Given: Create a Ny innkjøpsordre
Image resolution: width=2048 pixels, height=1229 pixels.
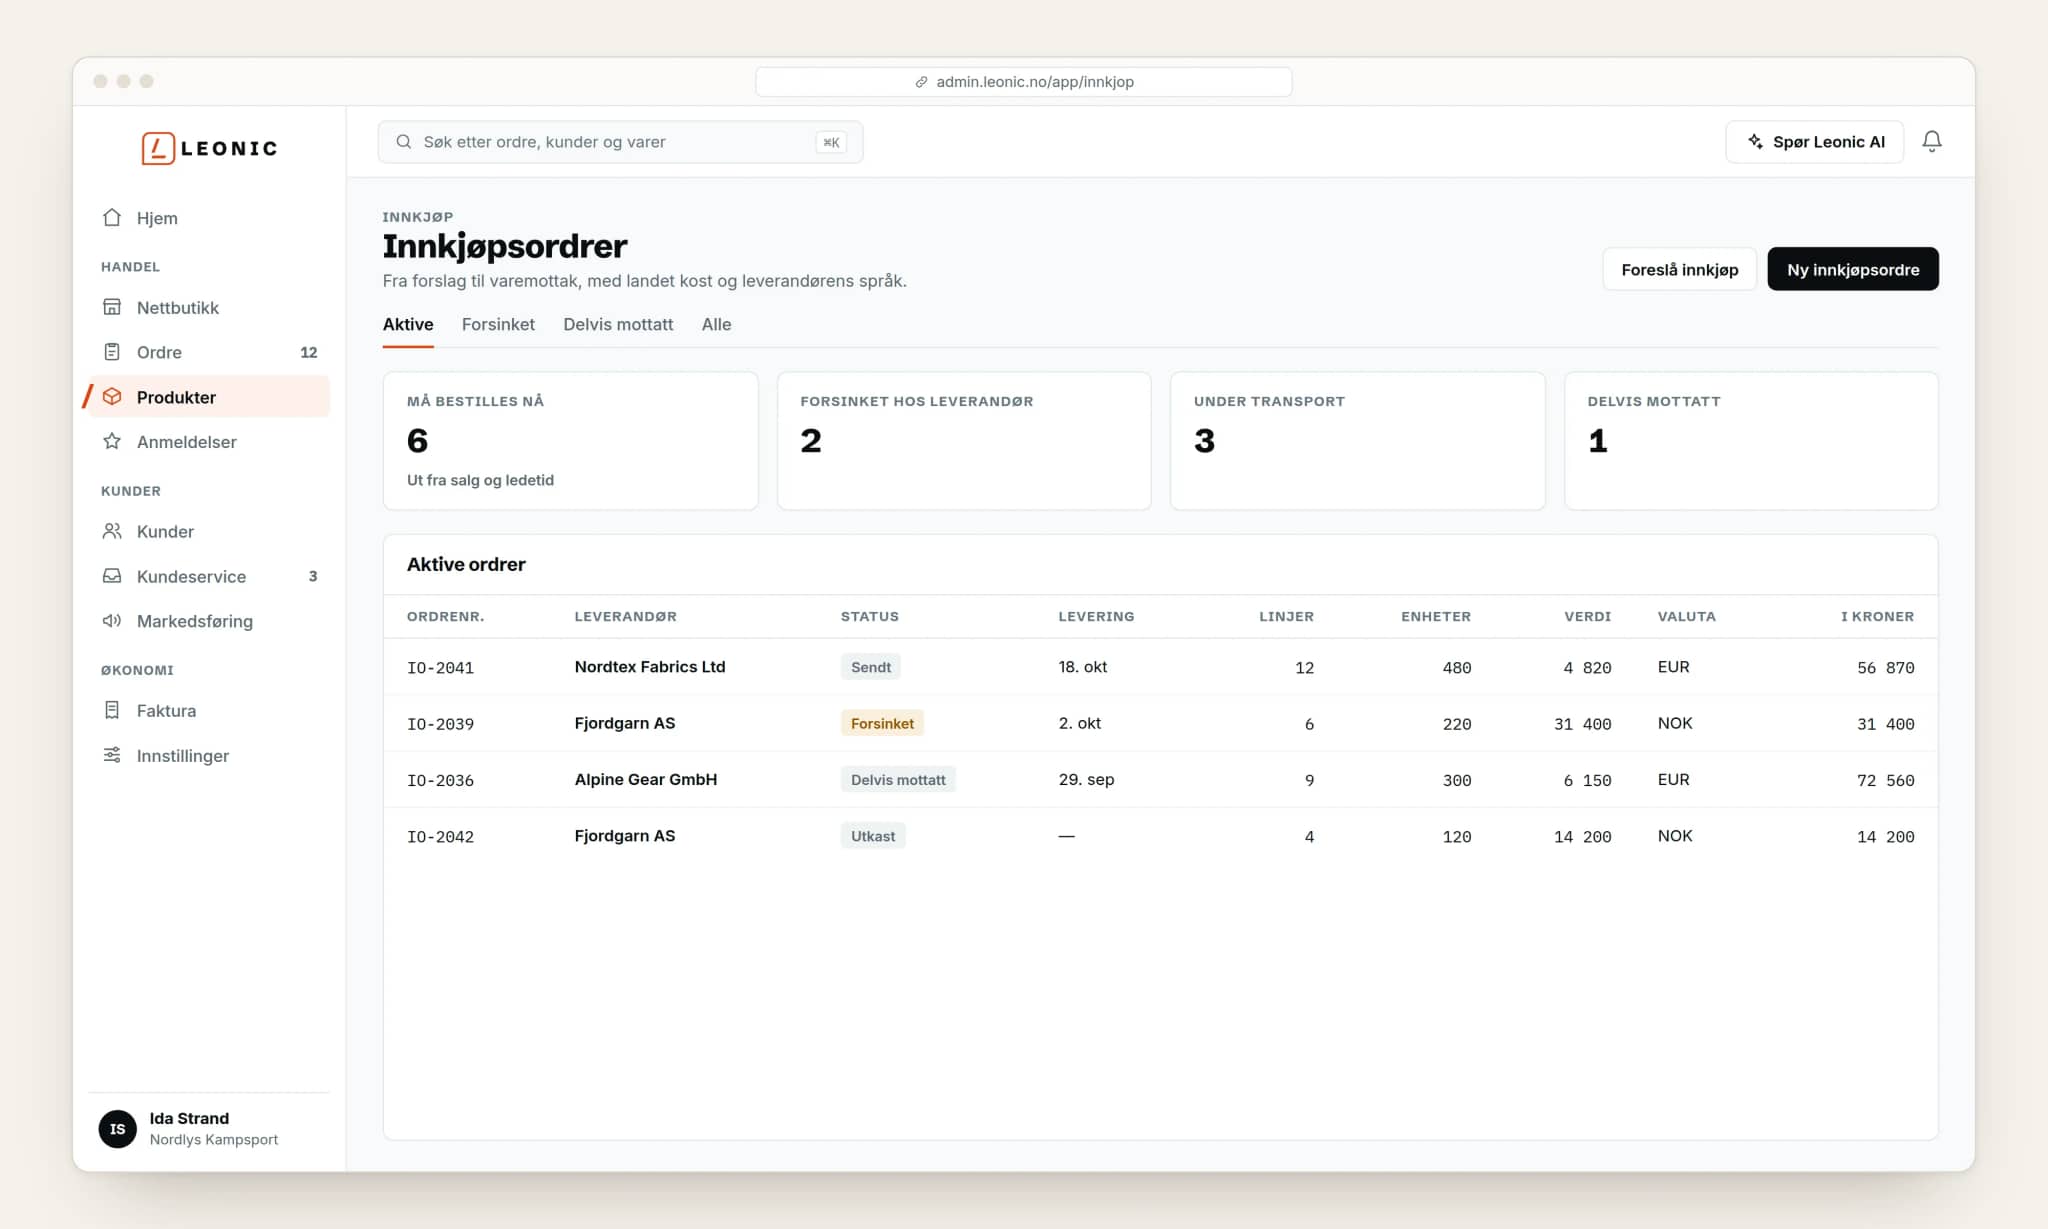Looking at the screenshot, I should click(1852, 269).
